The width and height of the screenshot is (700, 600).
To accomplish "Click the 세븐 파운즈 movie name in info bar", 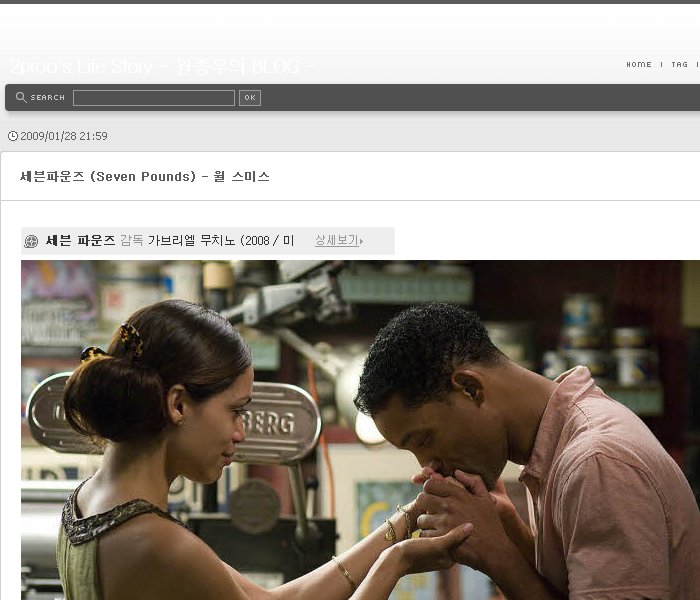I will tap(80, 241).
